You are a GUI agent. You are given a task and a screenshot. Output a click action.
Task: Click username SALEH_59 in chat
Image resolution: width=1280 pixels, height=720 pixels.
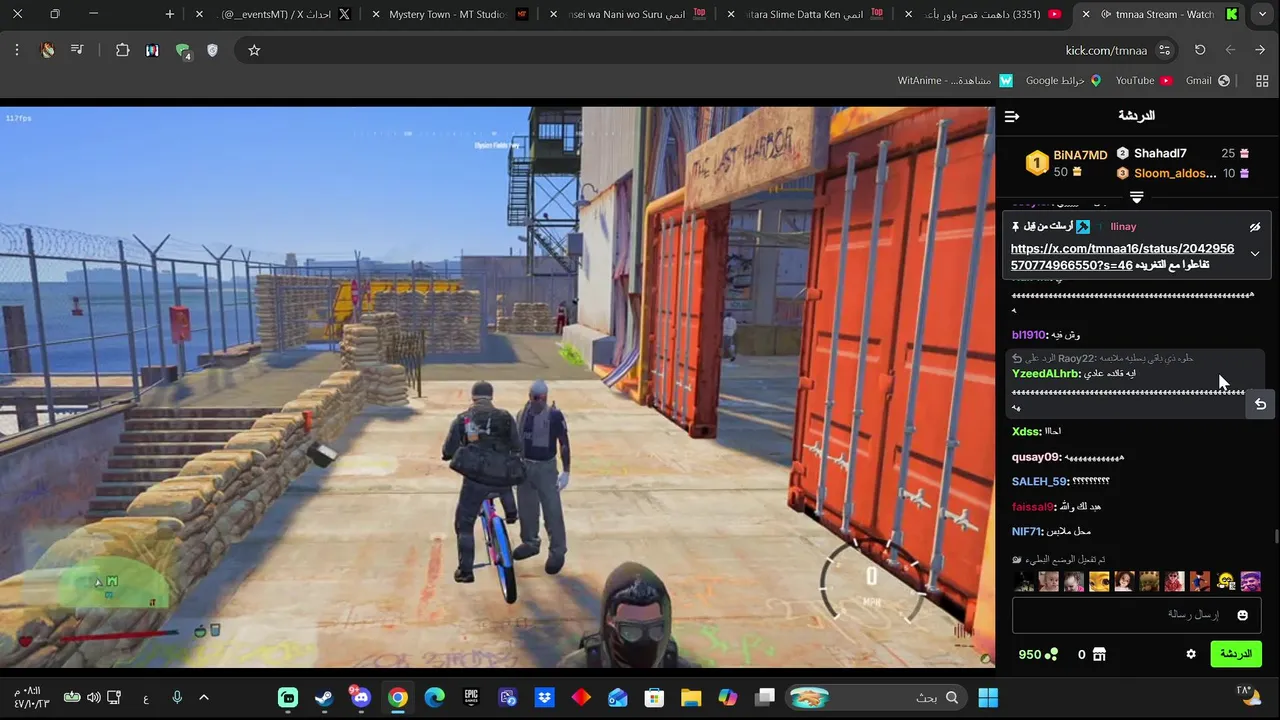[1040, 482]
